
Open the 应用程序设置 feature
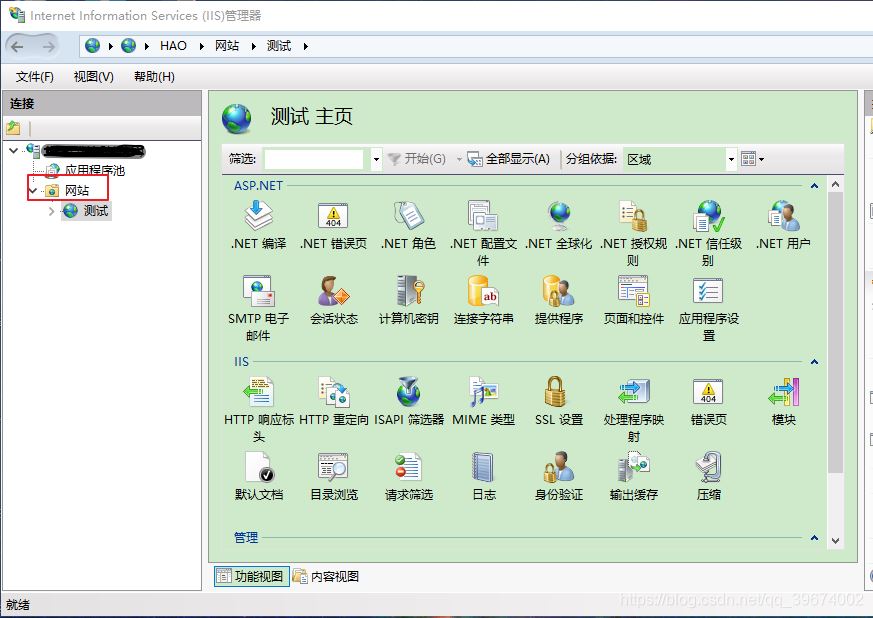click(x=708, y=308)
